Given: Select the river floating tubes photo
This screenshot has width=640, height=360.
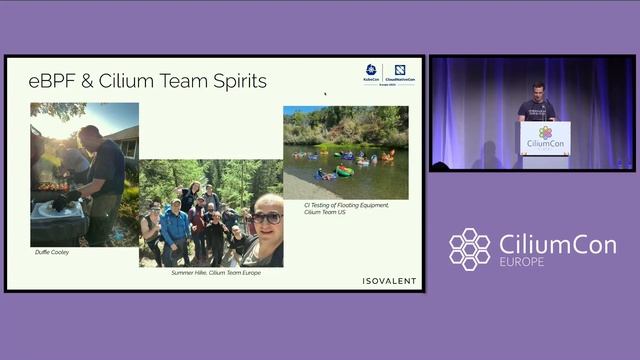Looking at the screenshot, I should click(346, 153).
